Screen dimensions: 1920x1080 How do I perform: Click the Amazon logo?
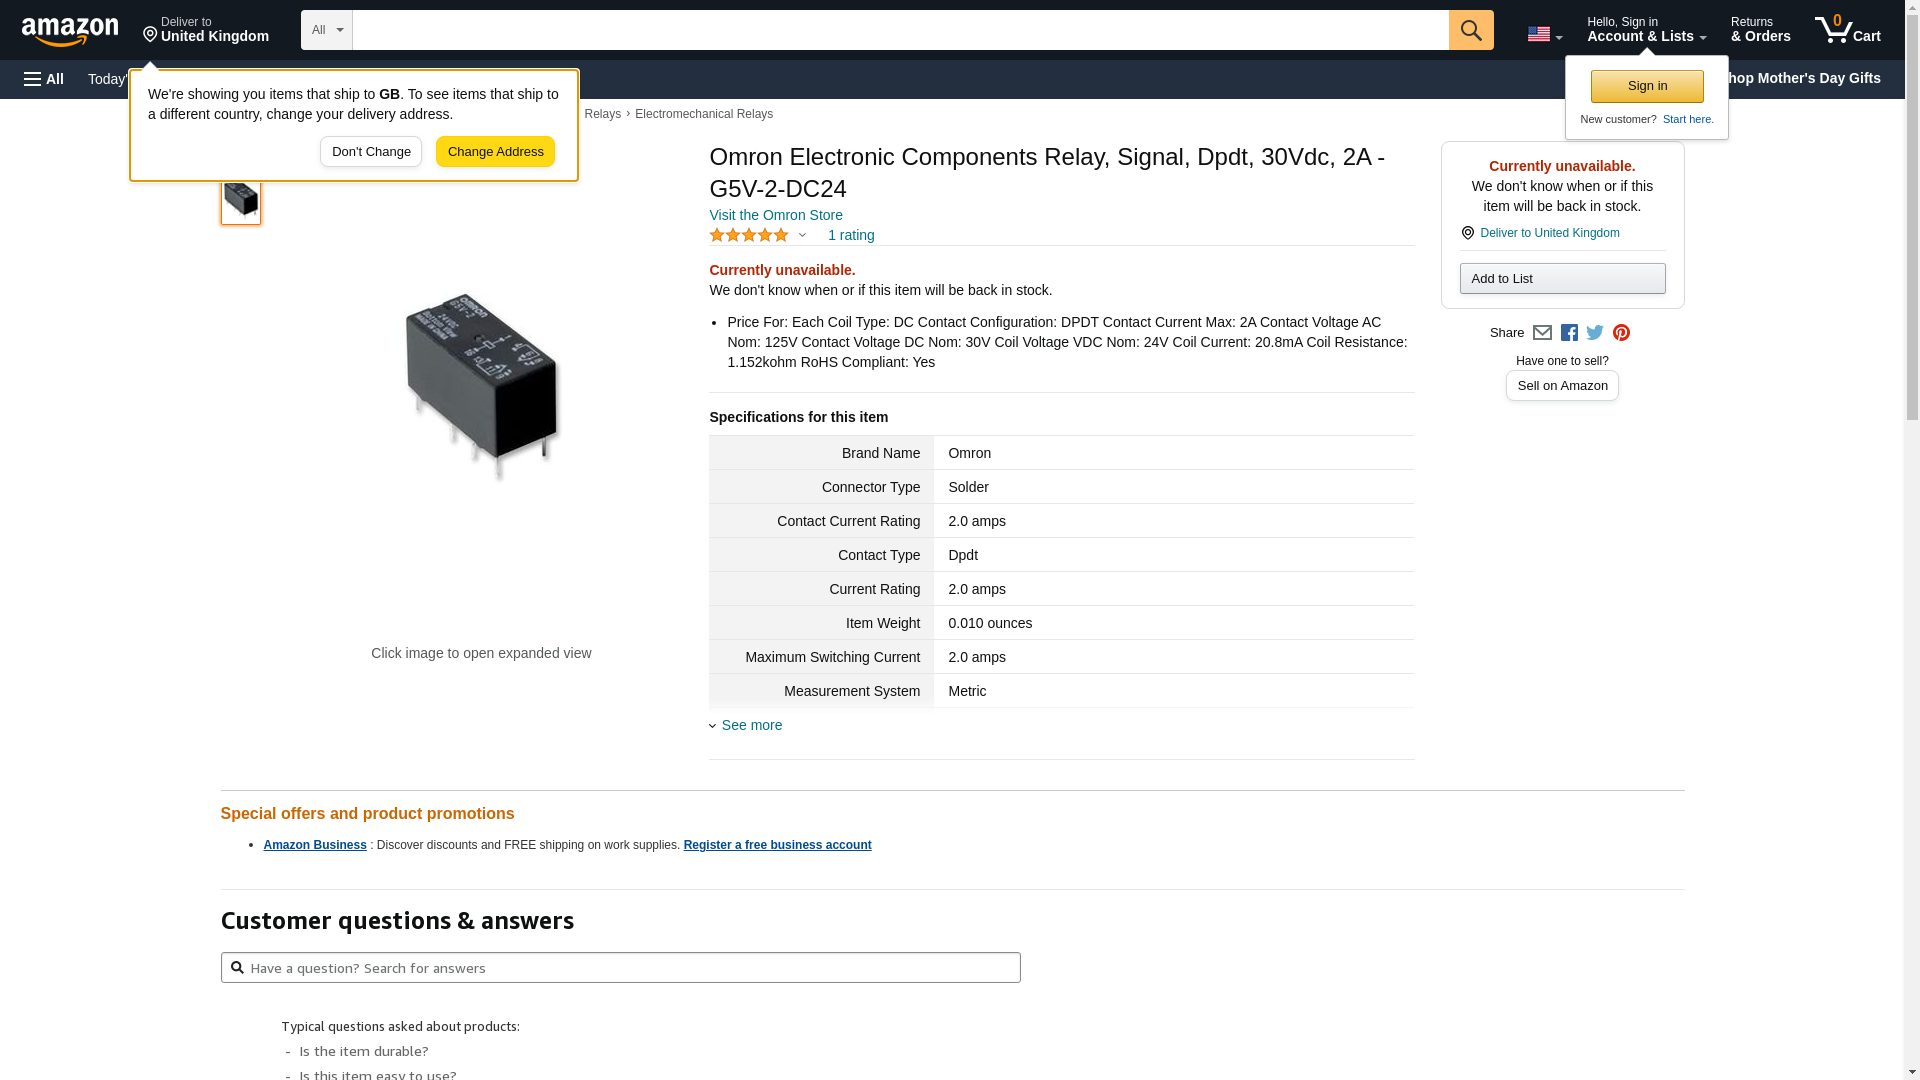(70, 31)
